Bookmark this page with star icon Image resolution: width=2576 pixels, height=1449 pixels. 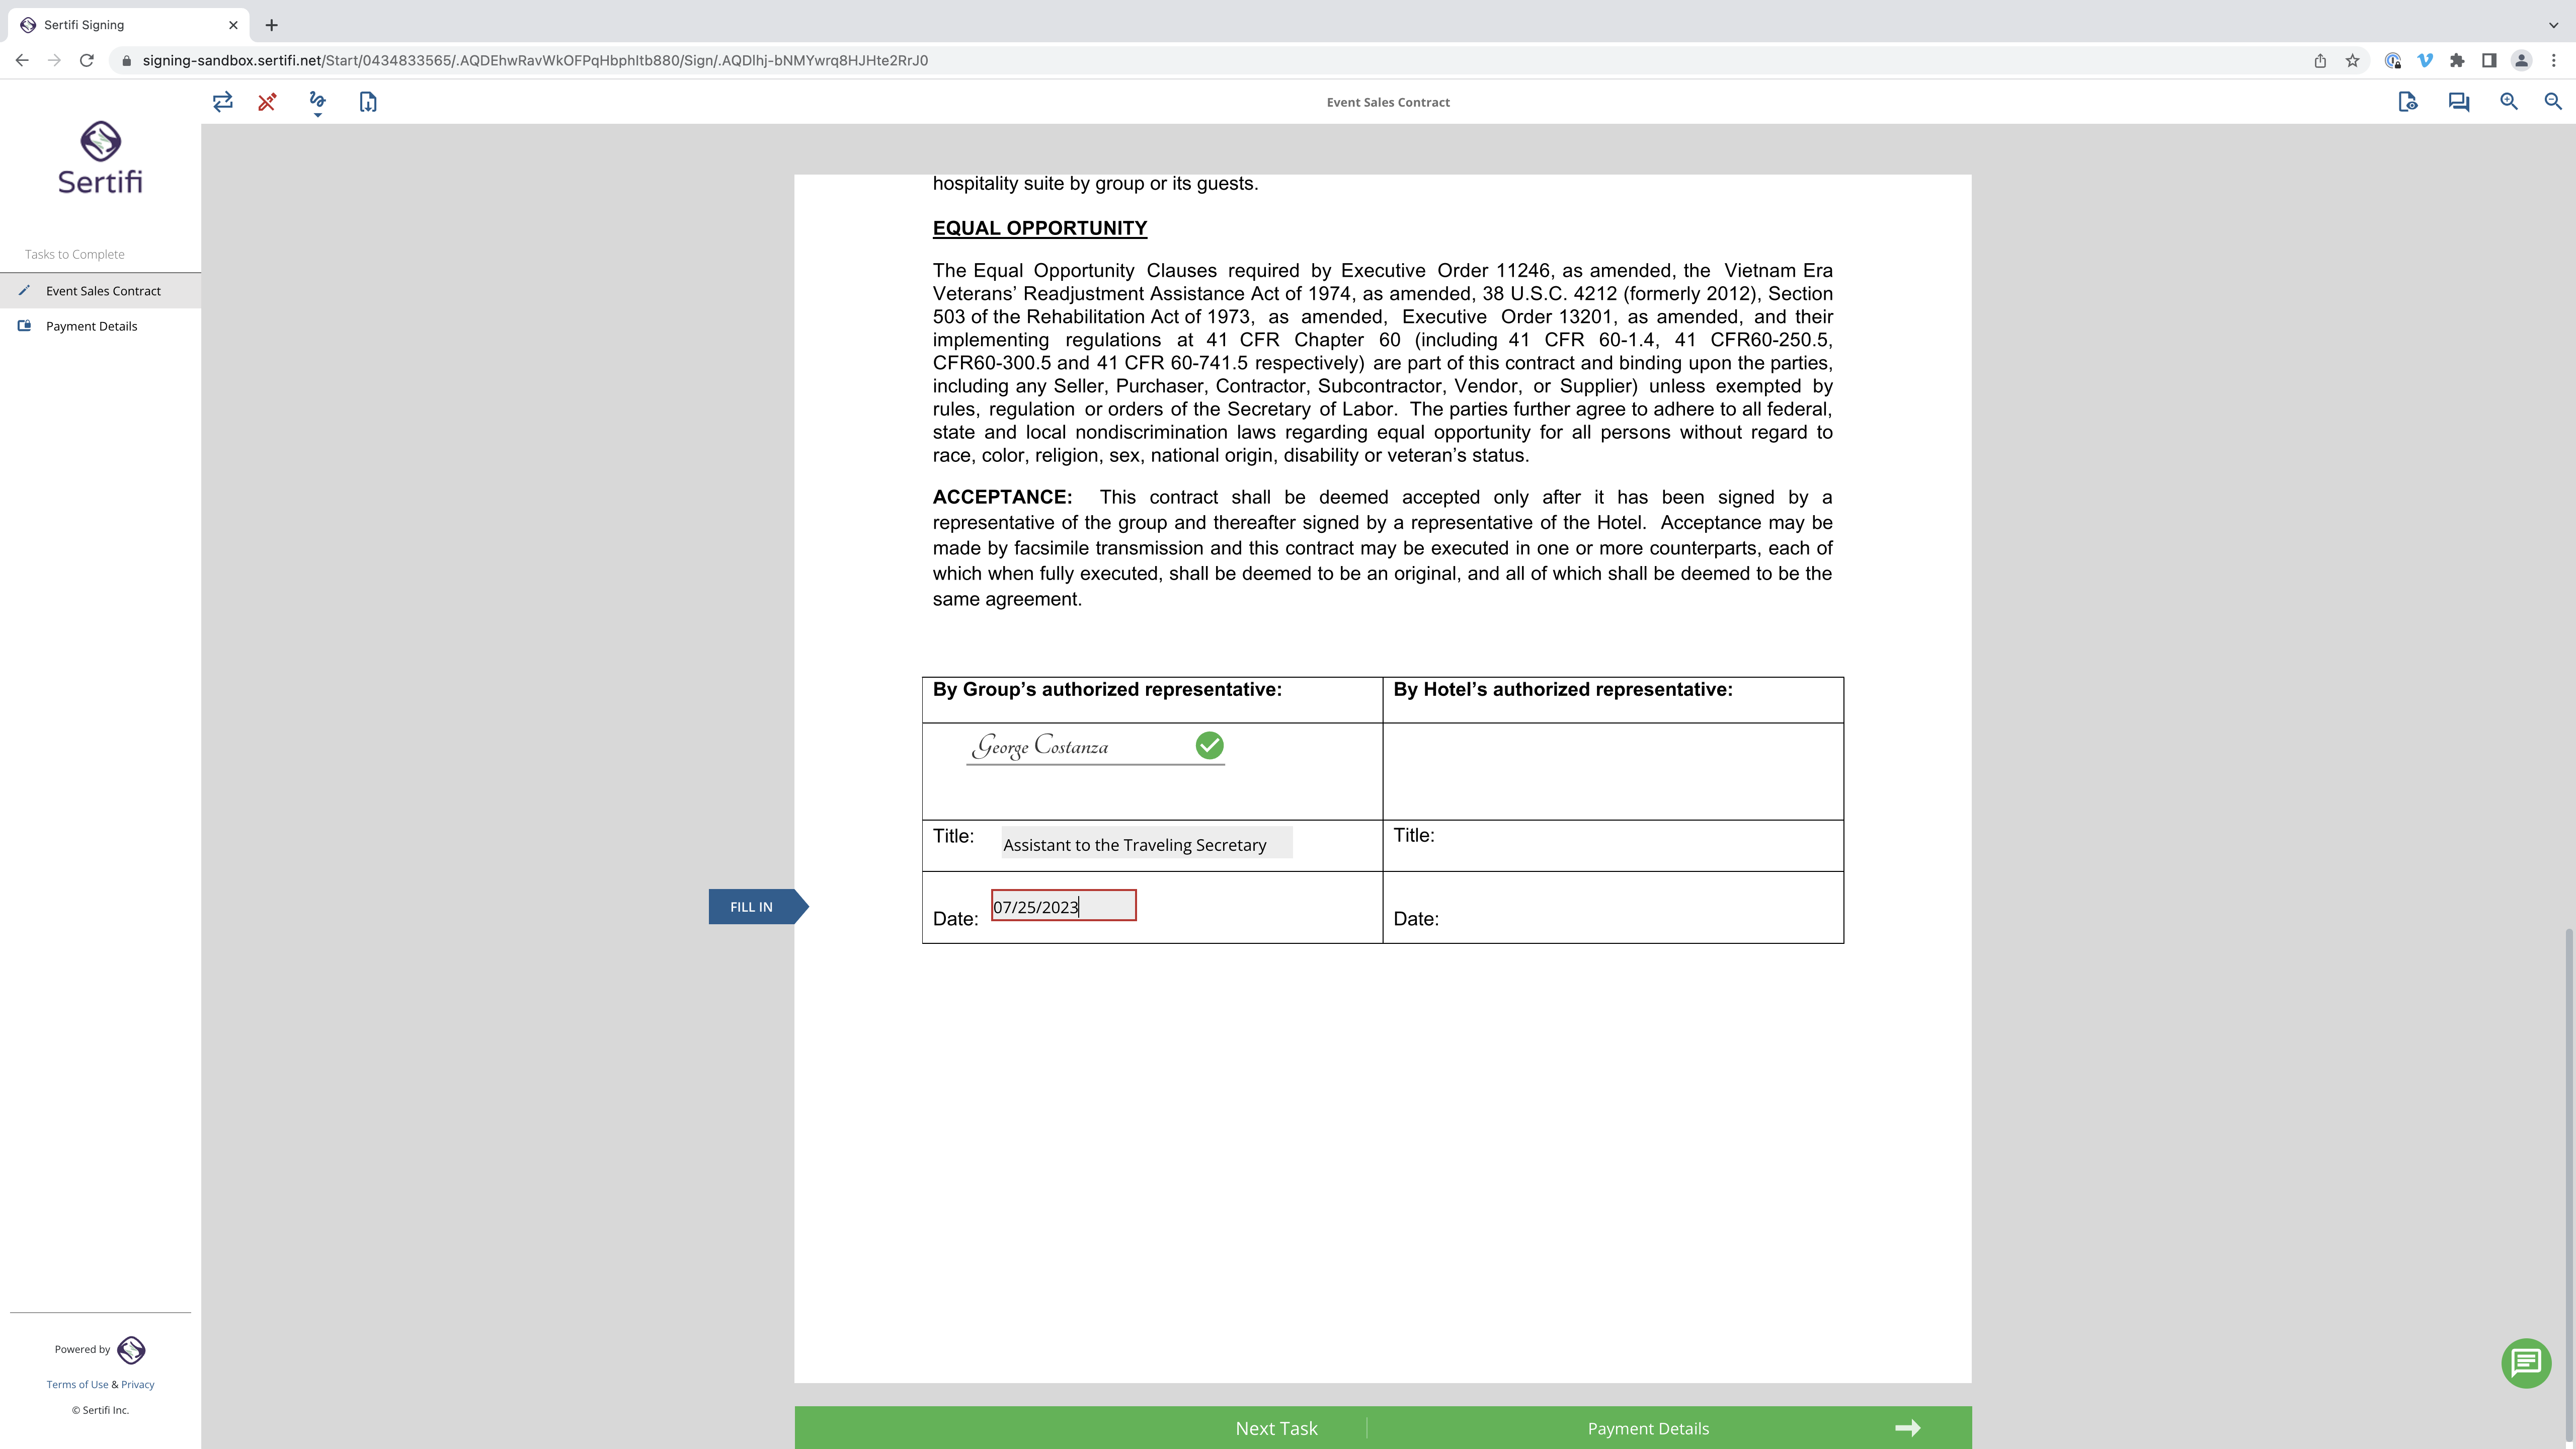click(2353, 61)
